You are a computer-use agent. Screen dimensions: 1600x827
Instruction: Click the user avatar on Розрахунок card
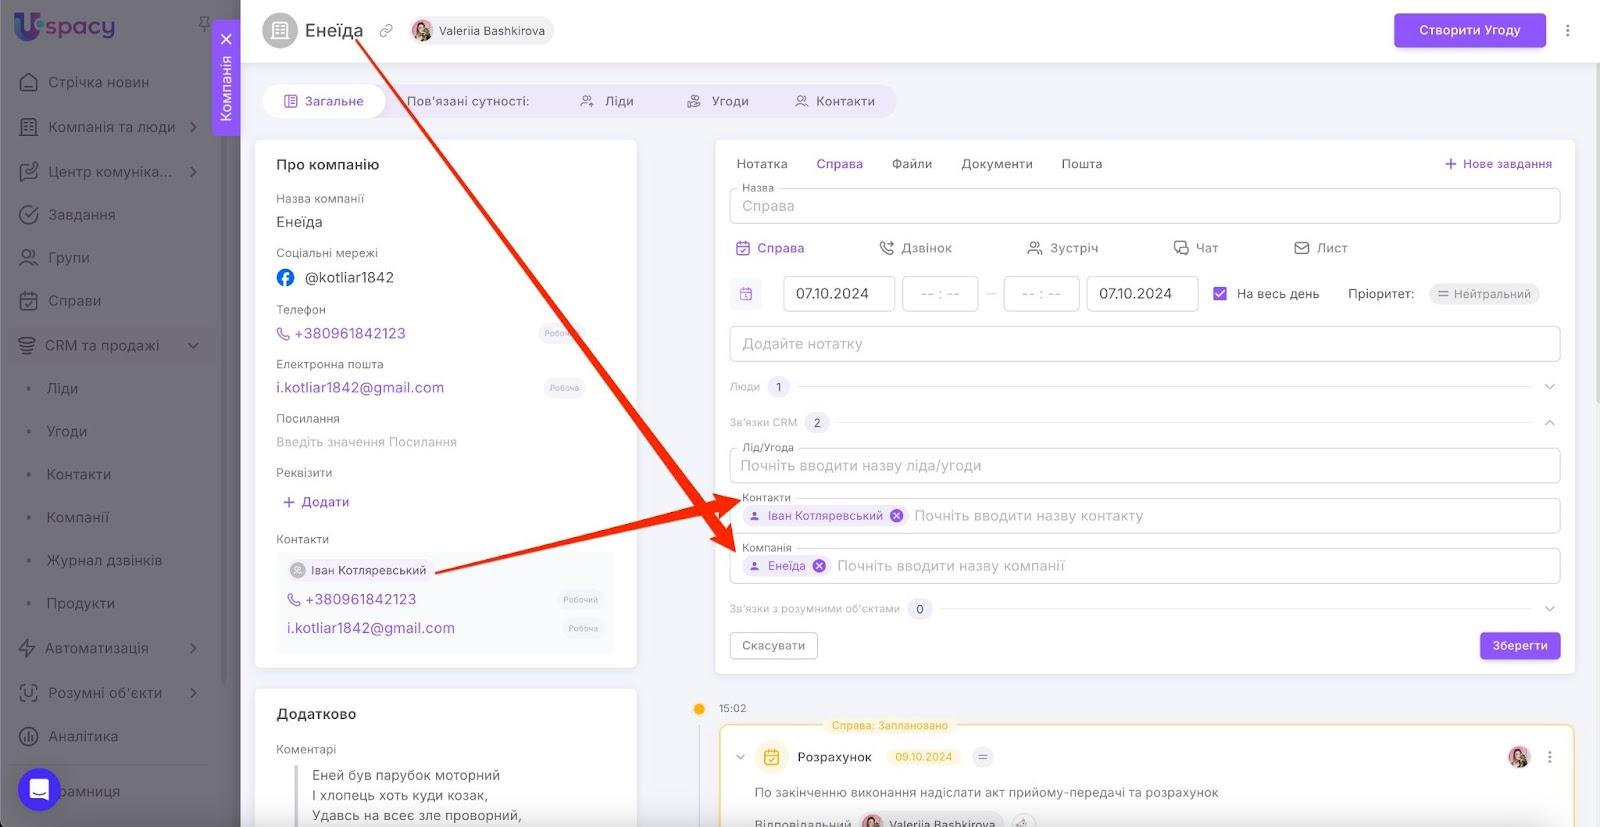click(1519, 757)
